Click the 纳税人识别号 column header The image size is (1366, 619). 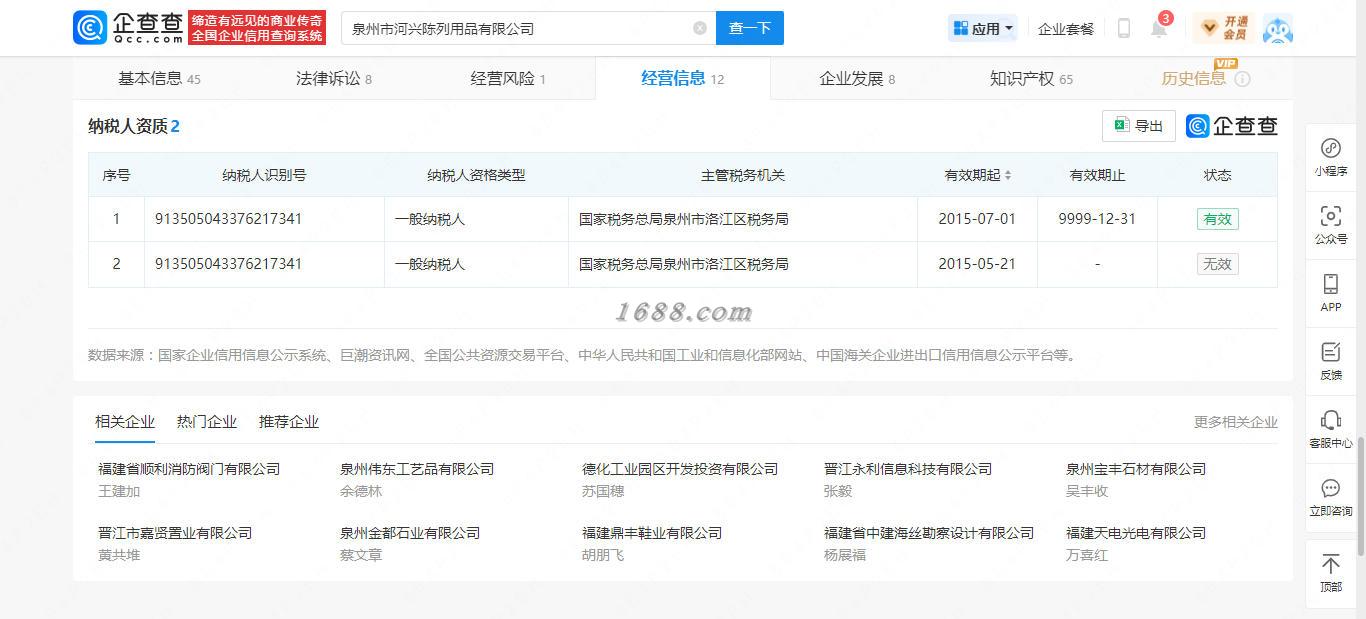(264, 175)
